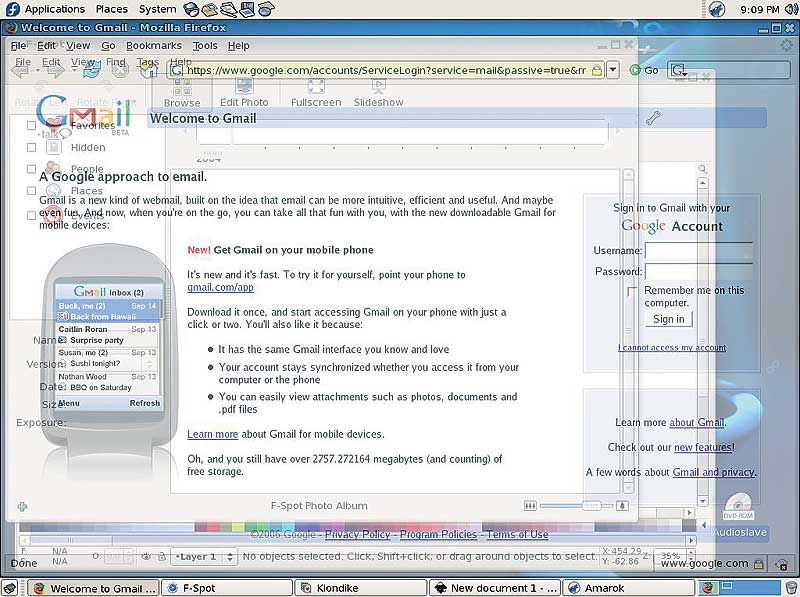Open the Layer 1 dropdown in Inkscape
This screenshot has height=597, width=800.
[204, 557]
